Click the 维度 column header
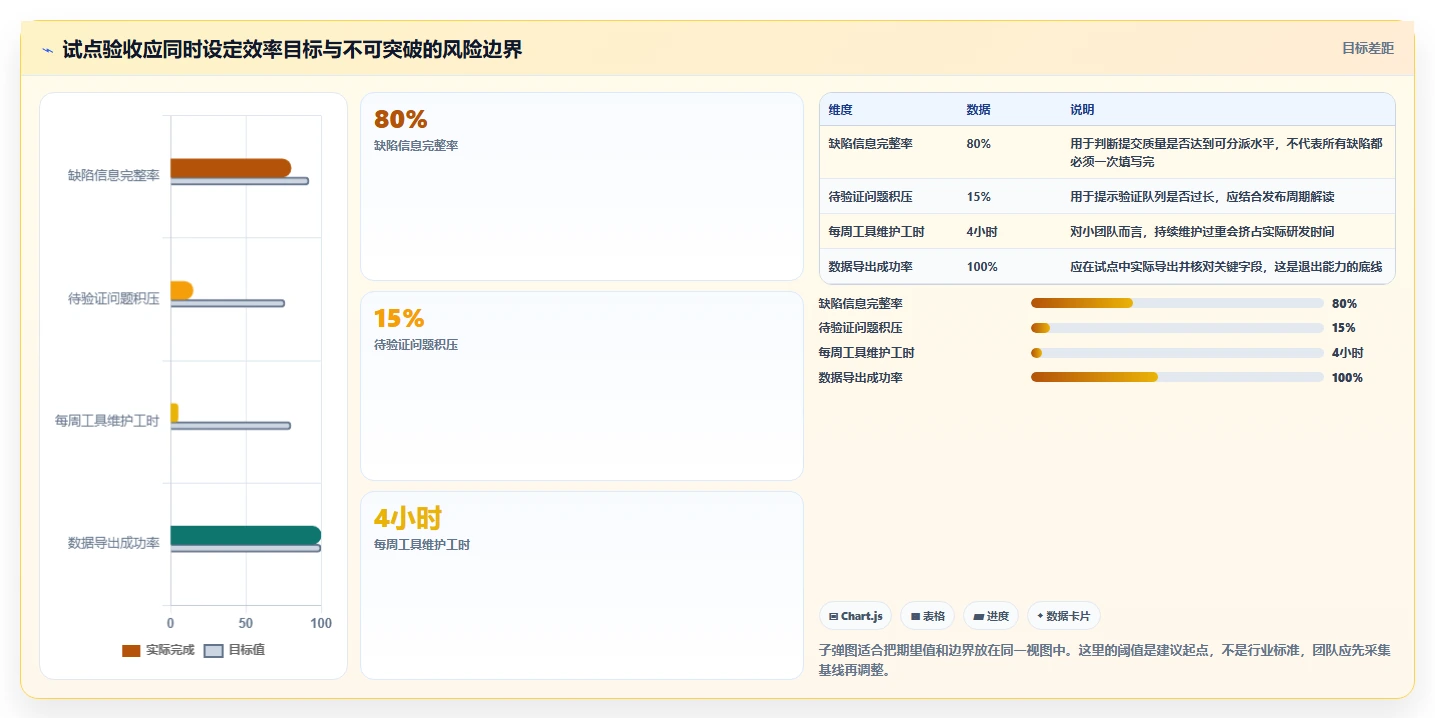Viewport: 1435px width, 718px height. pos(840,109)
